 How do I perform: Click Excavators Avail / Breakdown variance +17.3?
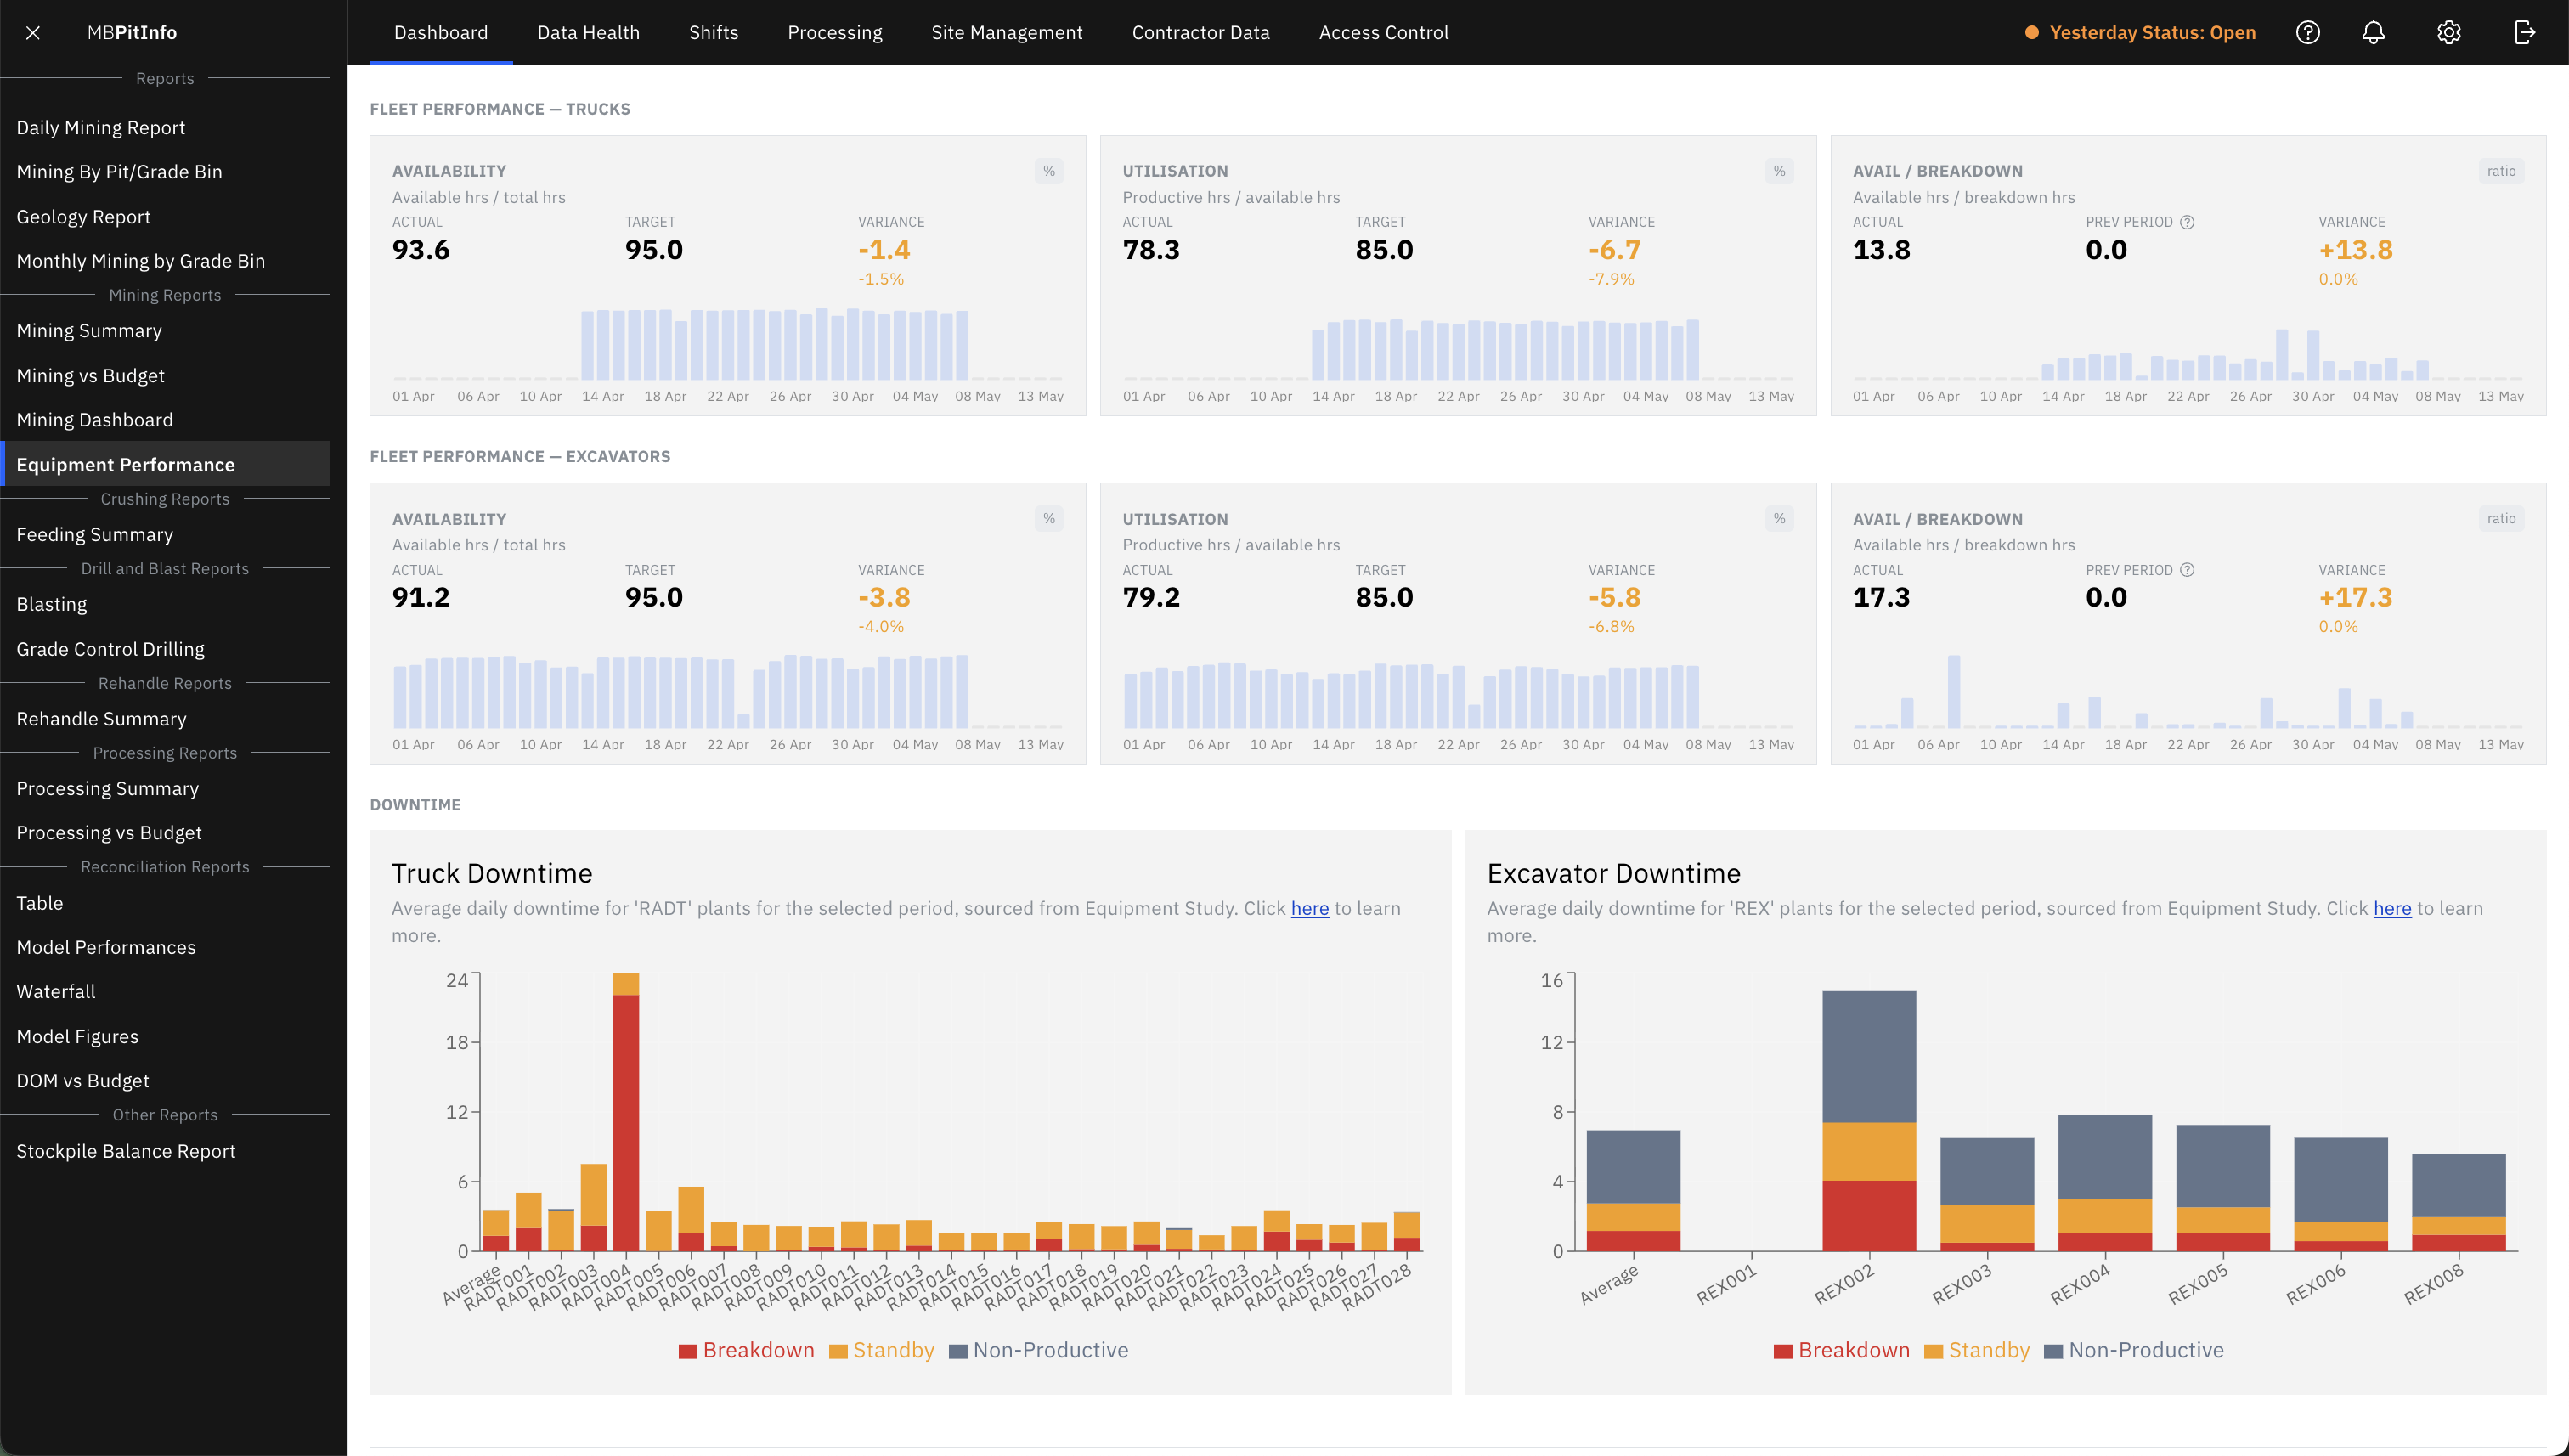pos(2355,597)
